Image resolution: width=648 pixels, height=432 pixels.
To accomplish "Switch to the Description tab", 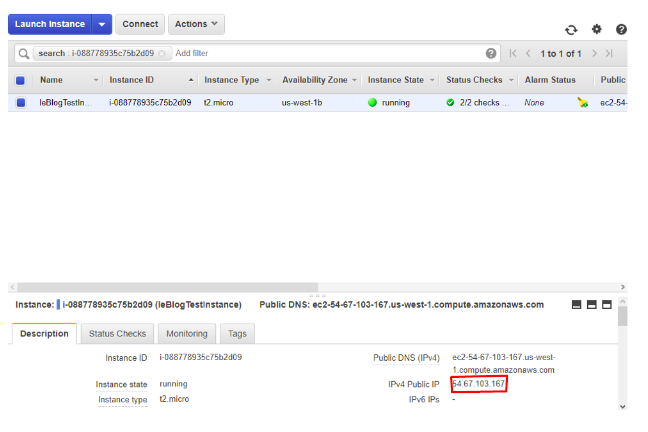I will pos(44,334).
